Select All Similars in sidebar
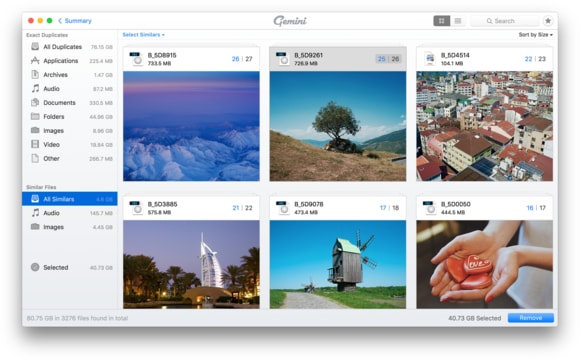 (70, 199)
